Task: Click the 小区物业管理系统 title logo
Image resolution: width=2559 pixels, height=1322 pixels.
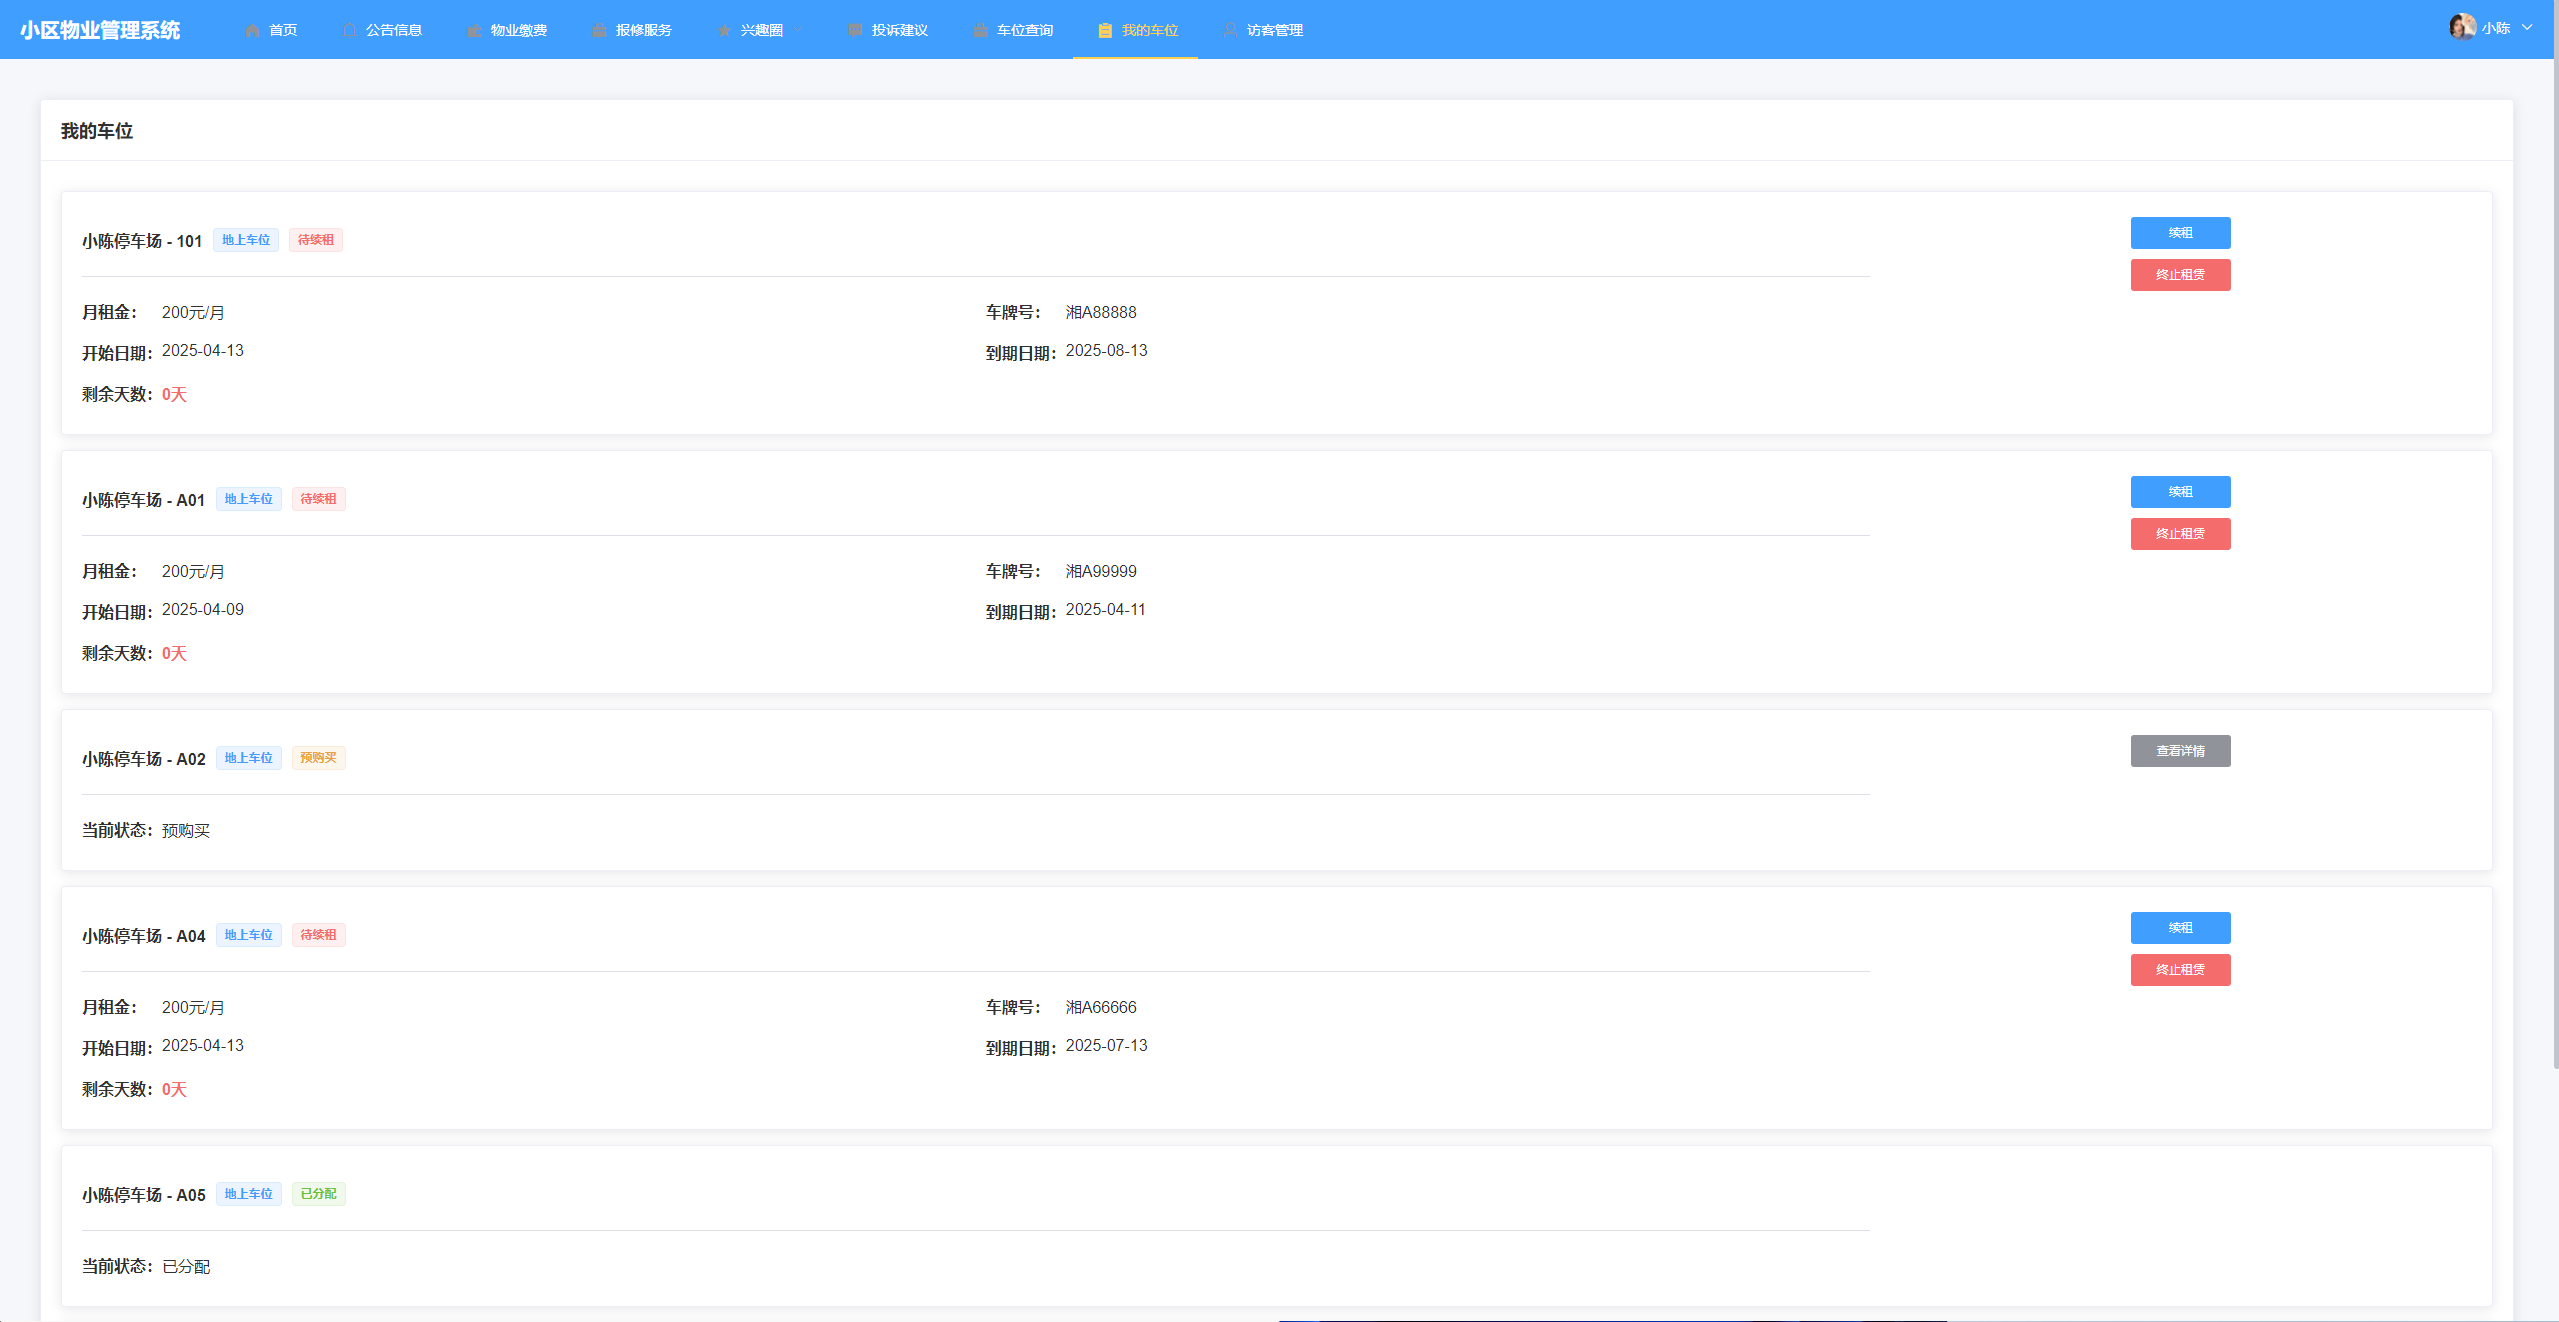Action: pos(100,30)
